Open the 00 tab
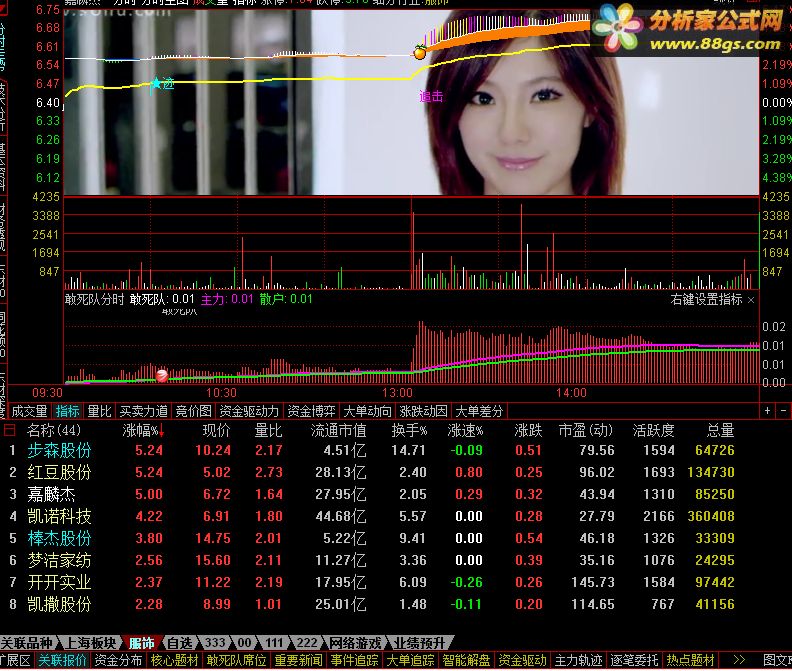This screenshot has height=671, width=792. 244,643
